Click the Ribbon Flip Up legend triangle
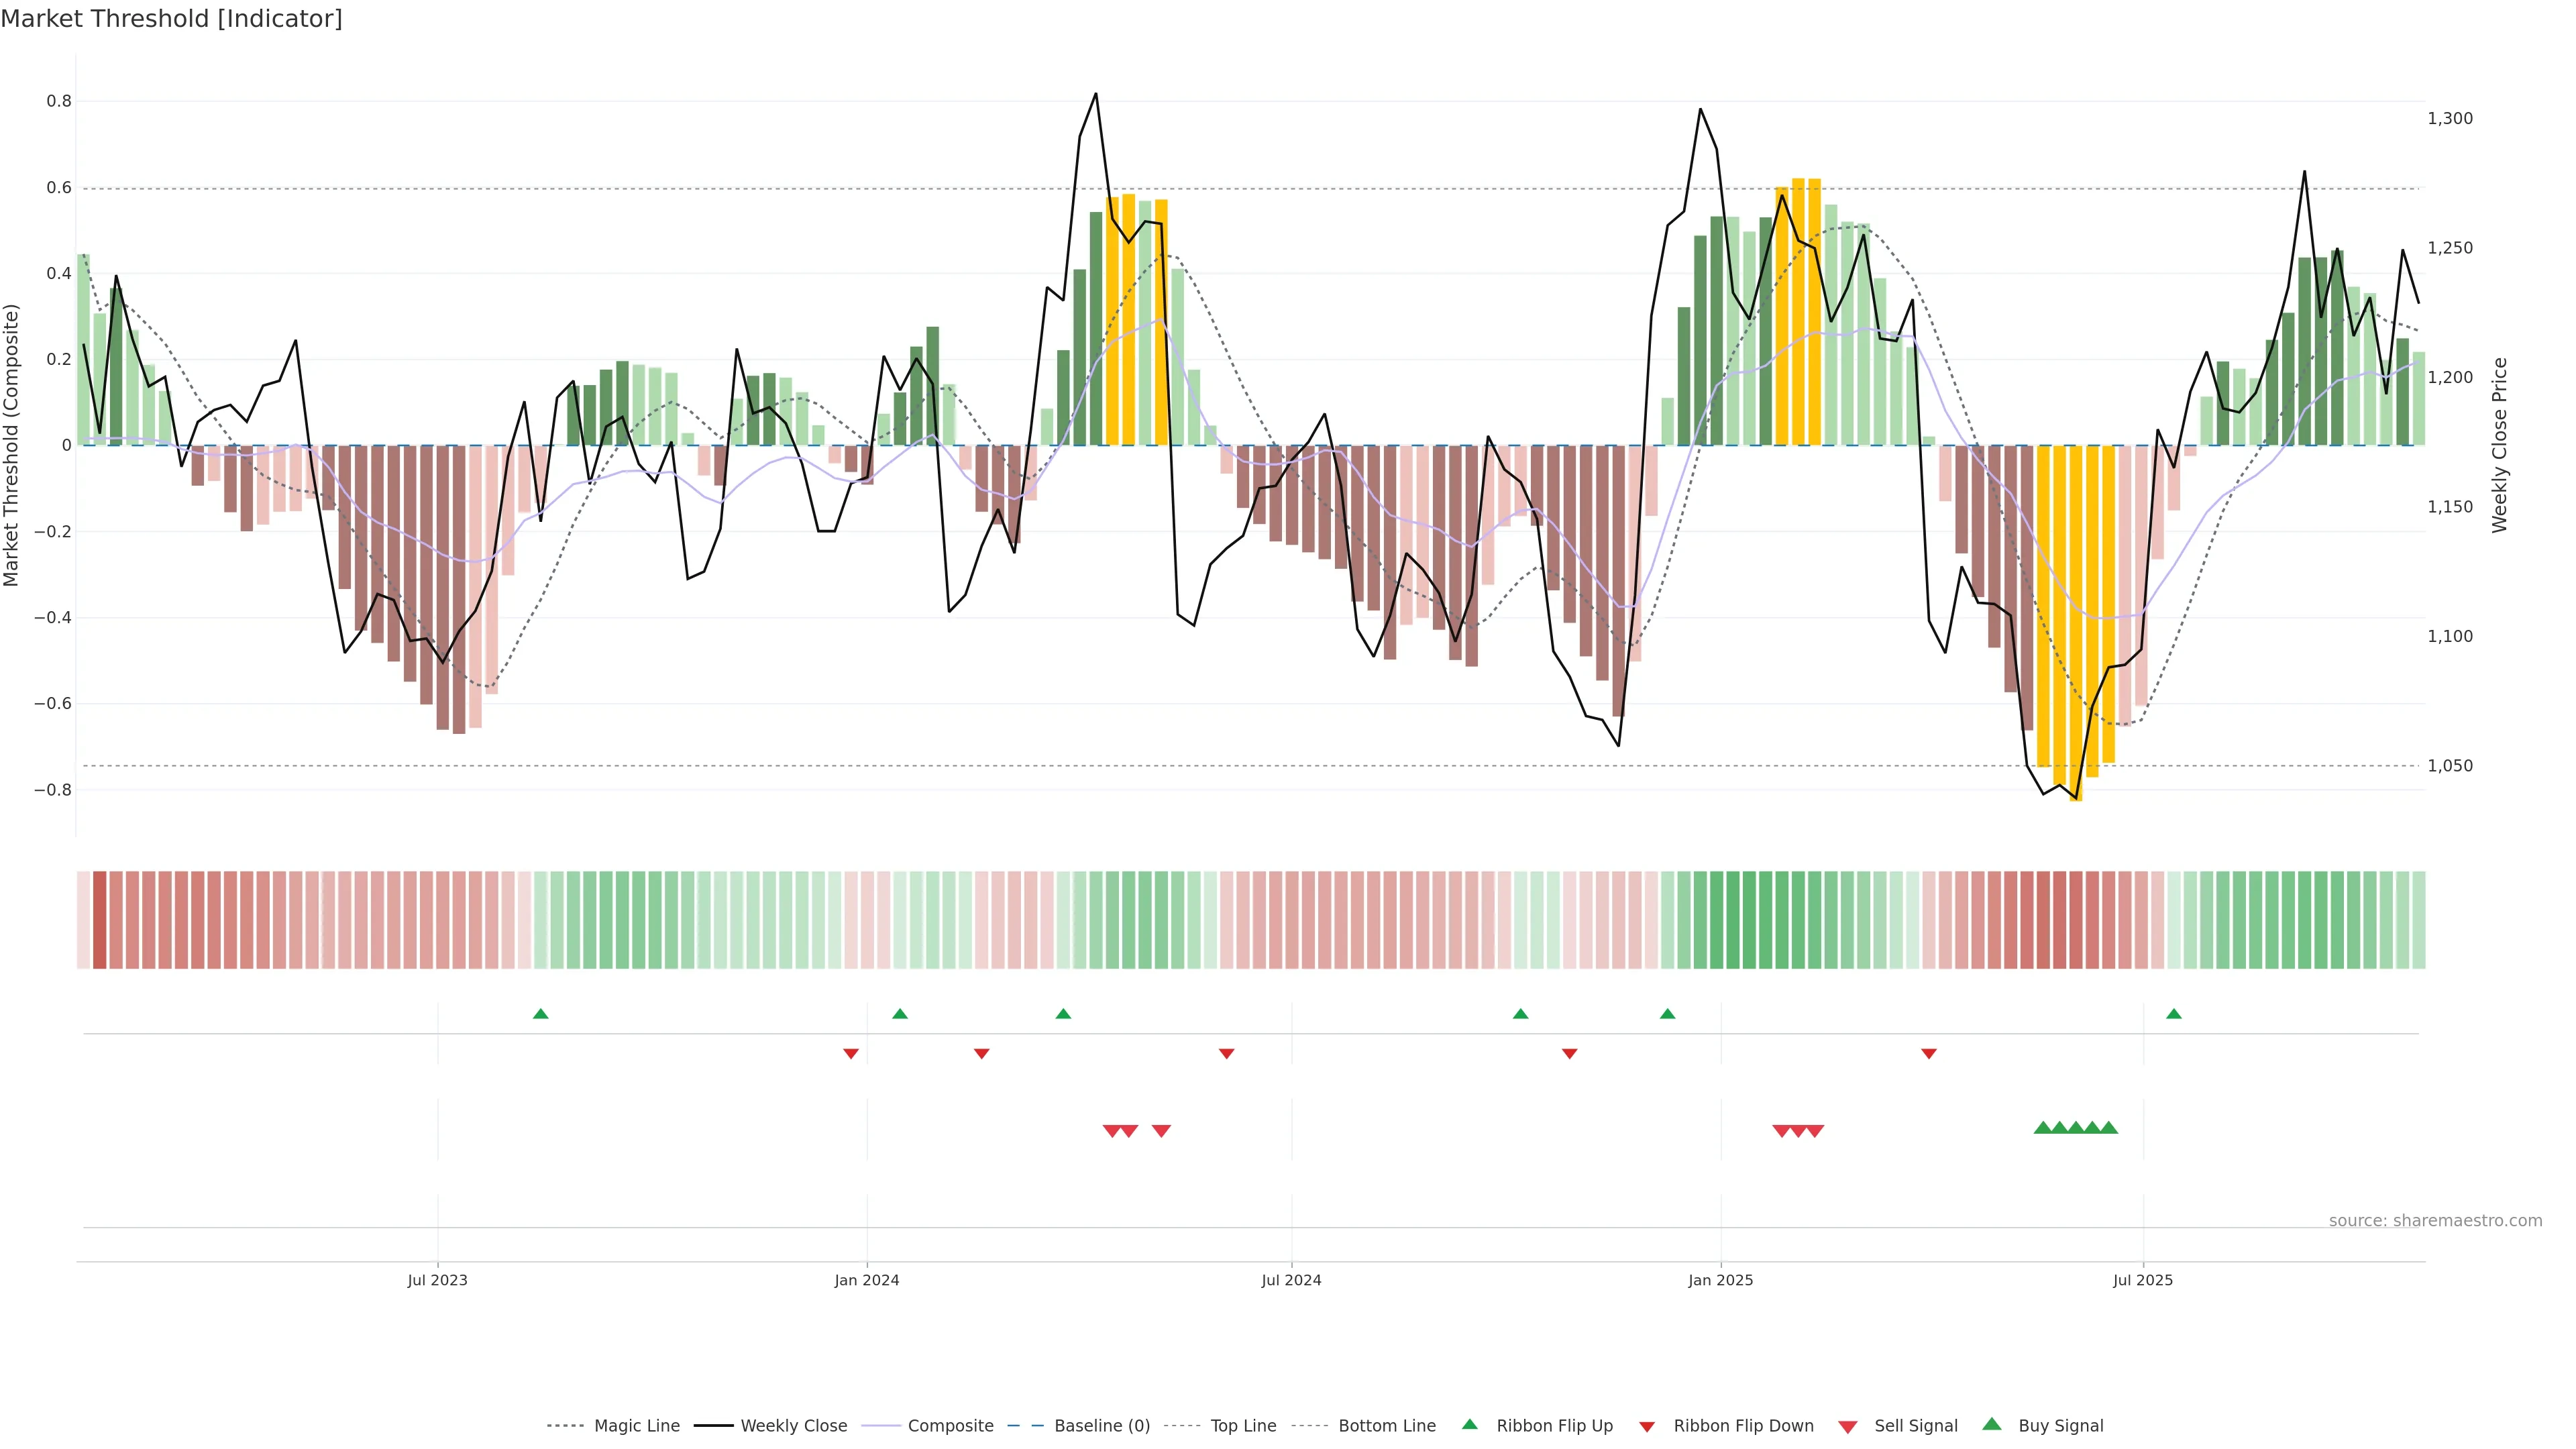2576x1449 pixels. [1469, 1424]
